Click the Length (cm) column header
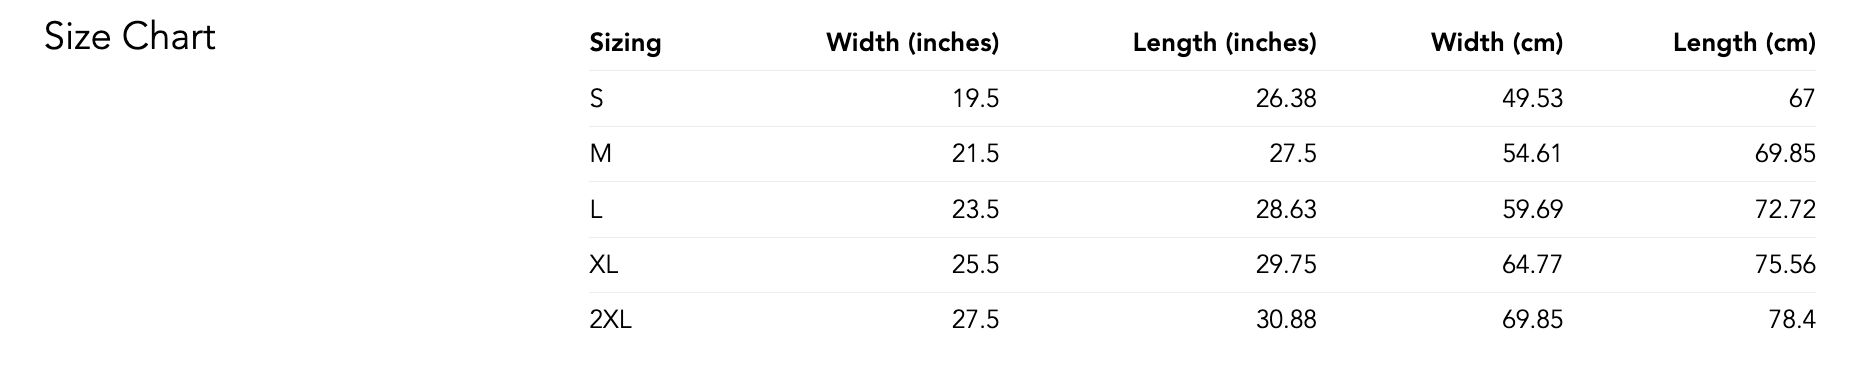 1744,43
